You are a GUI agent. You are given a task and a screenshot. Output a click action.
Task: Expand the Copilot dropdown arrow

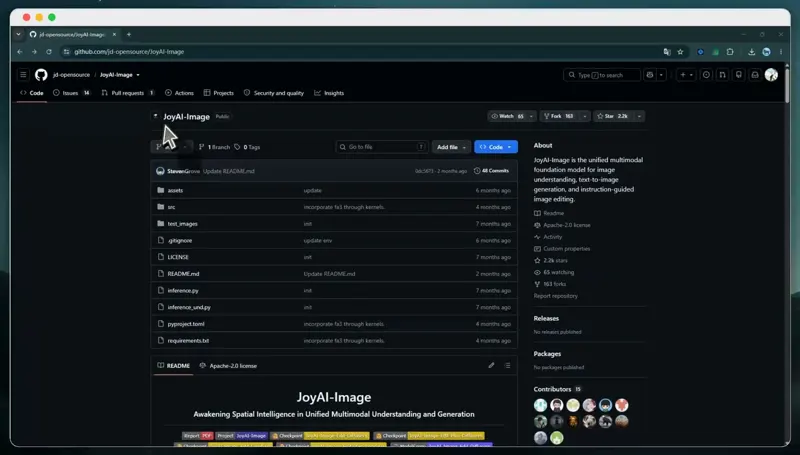(x=661, y=75)
